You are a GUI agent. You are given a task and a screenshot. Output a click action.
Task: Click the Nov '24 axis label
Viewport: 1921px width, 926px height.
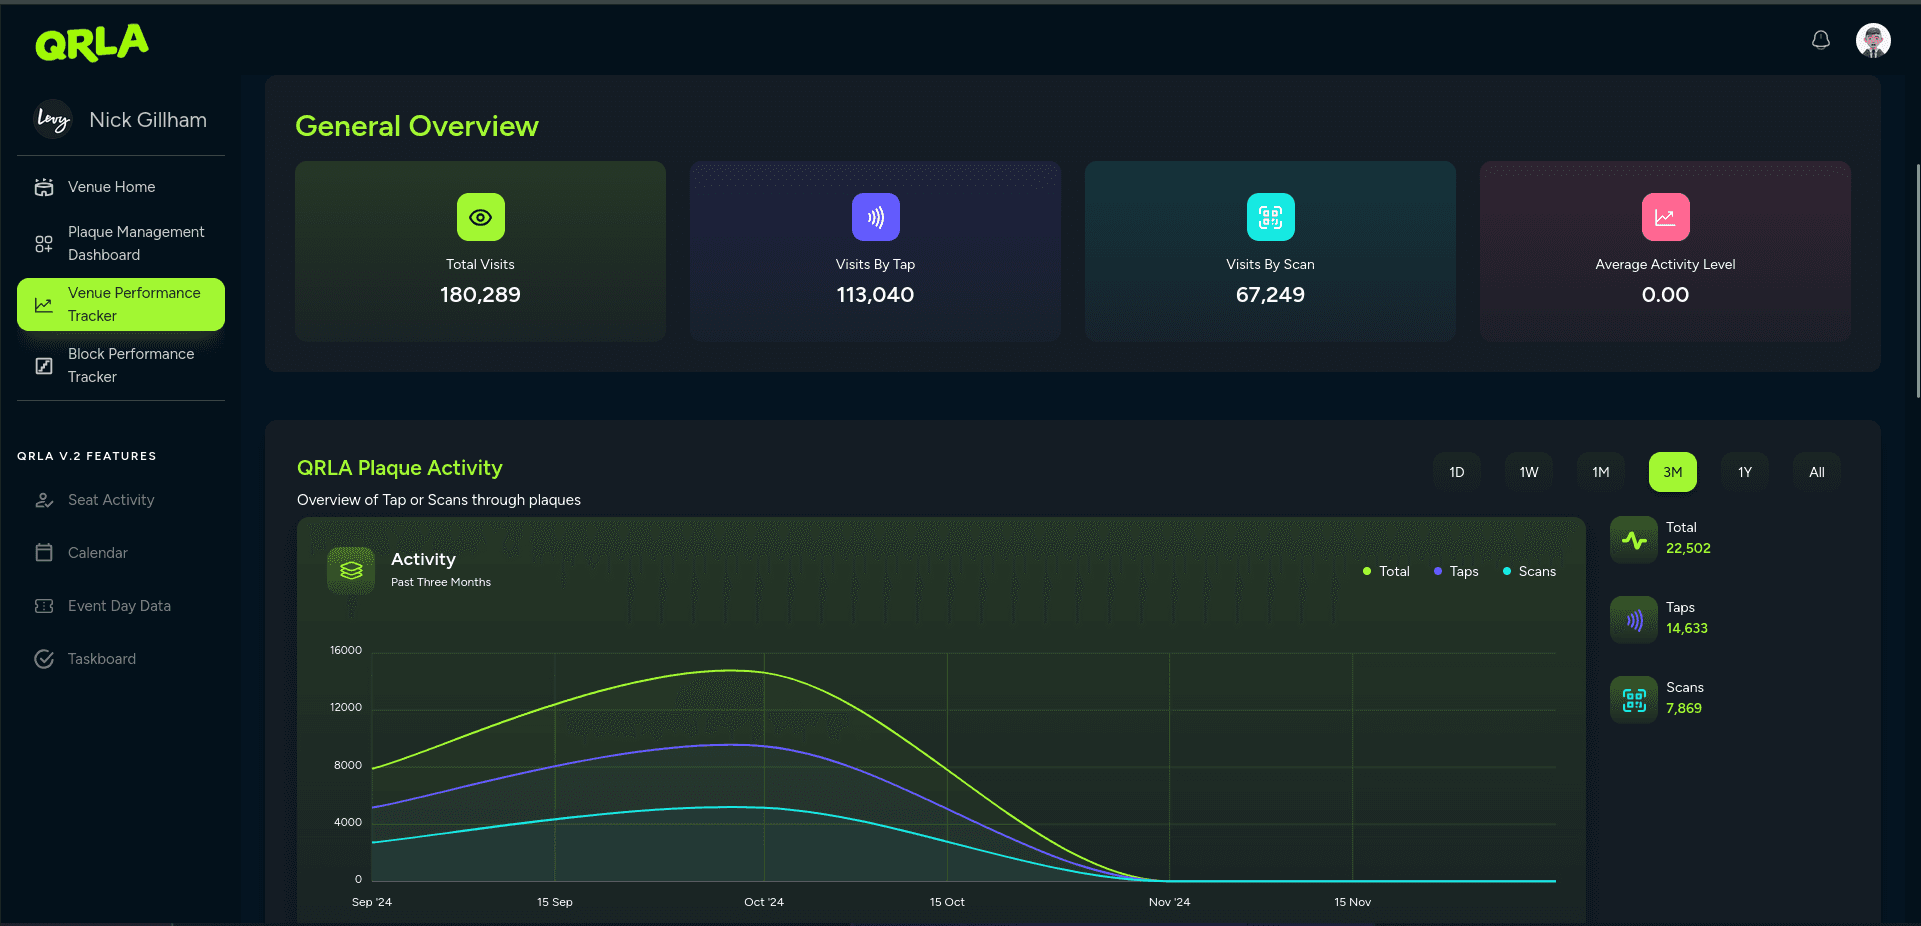[1169, 902]
